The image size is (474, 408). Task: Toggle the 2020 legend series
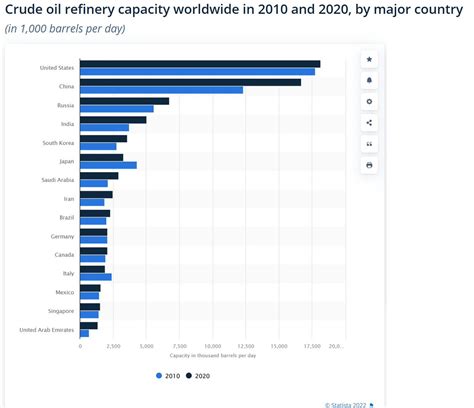(x=198, y=376)
